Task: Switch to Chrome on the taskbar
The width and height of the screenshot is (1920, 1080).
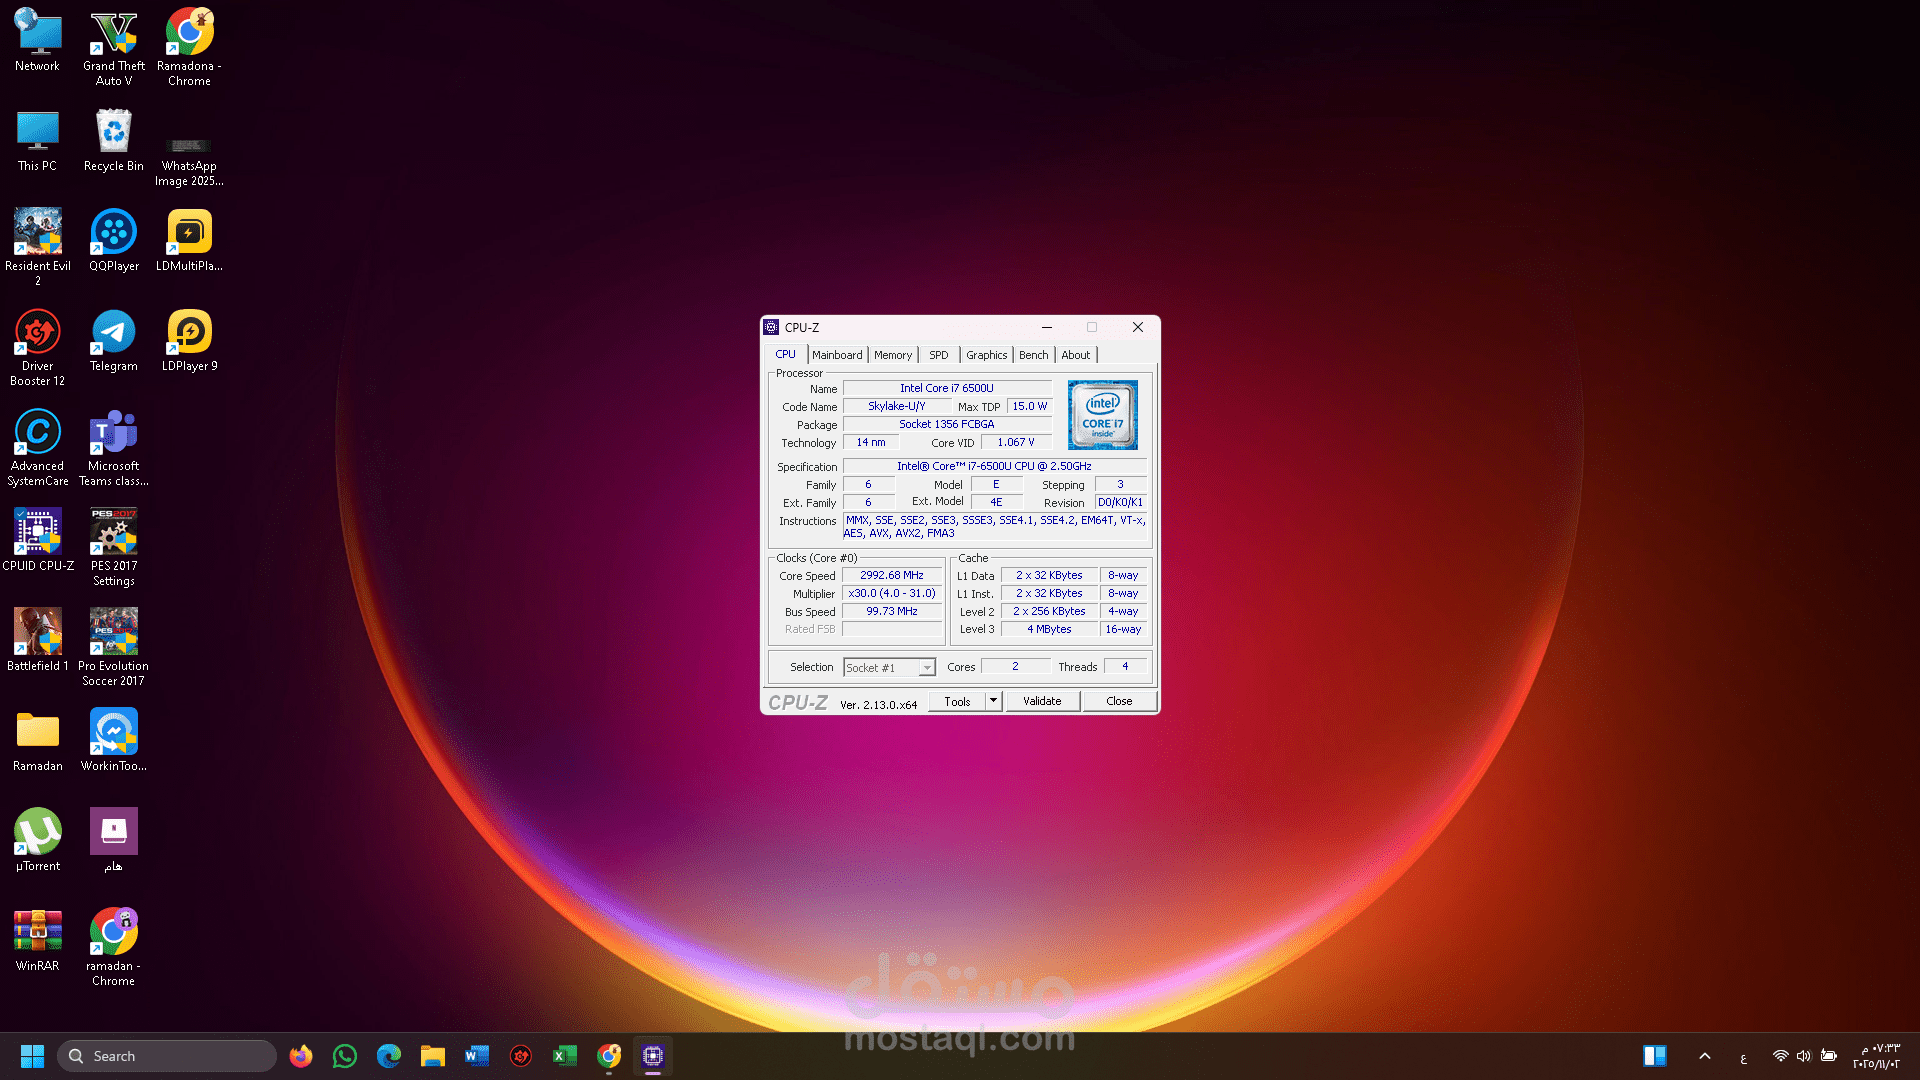Action: [609, 1056]
